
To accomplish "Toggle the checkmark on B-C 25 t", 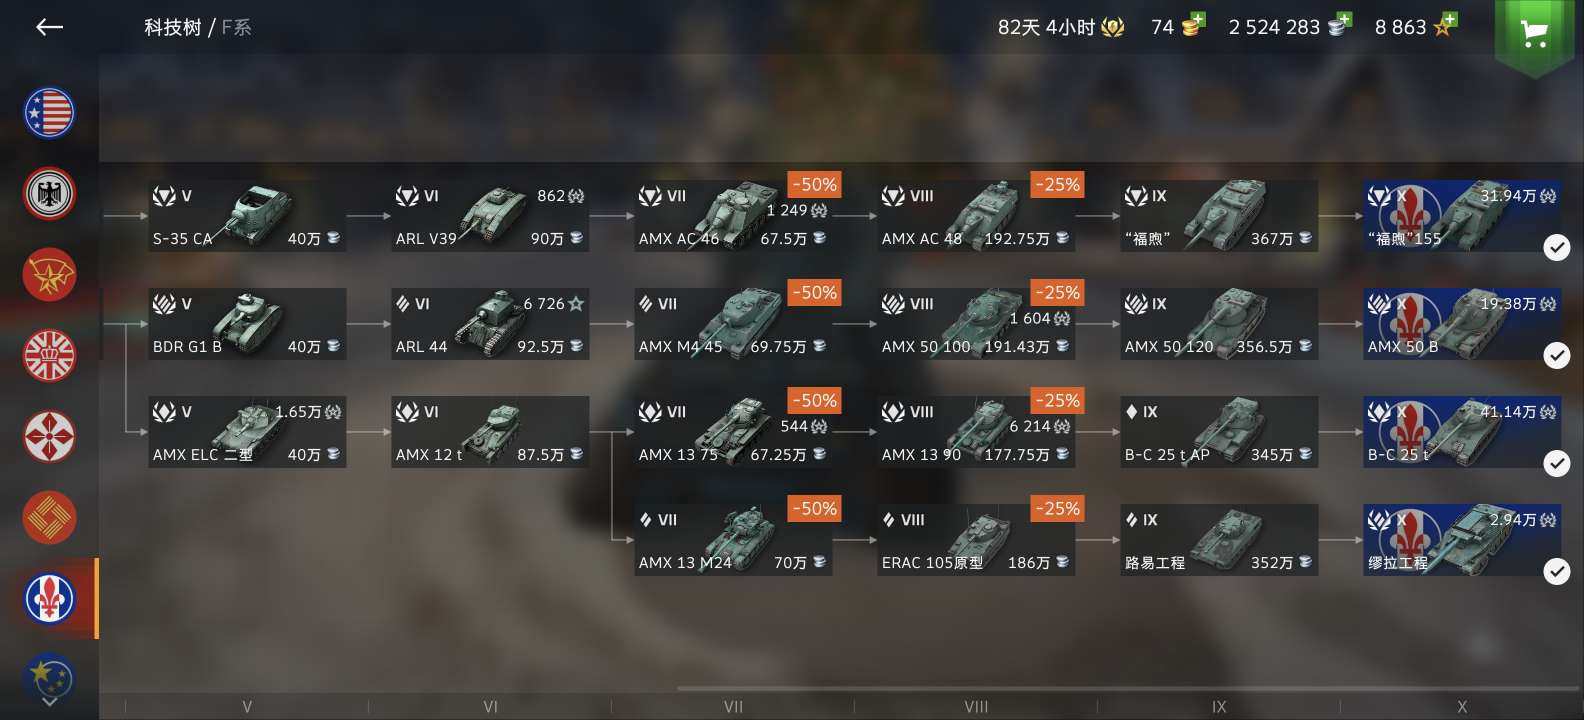I will tap(1556, 463).
